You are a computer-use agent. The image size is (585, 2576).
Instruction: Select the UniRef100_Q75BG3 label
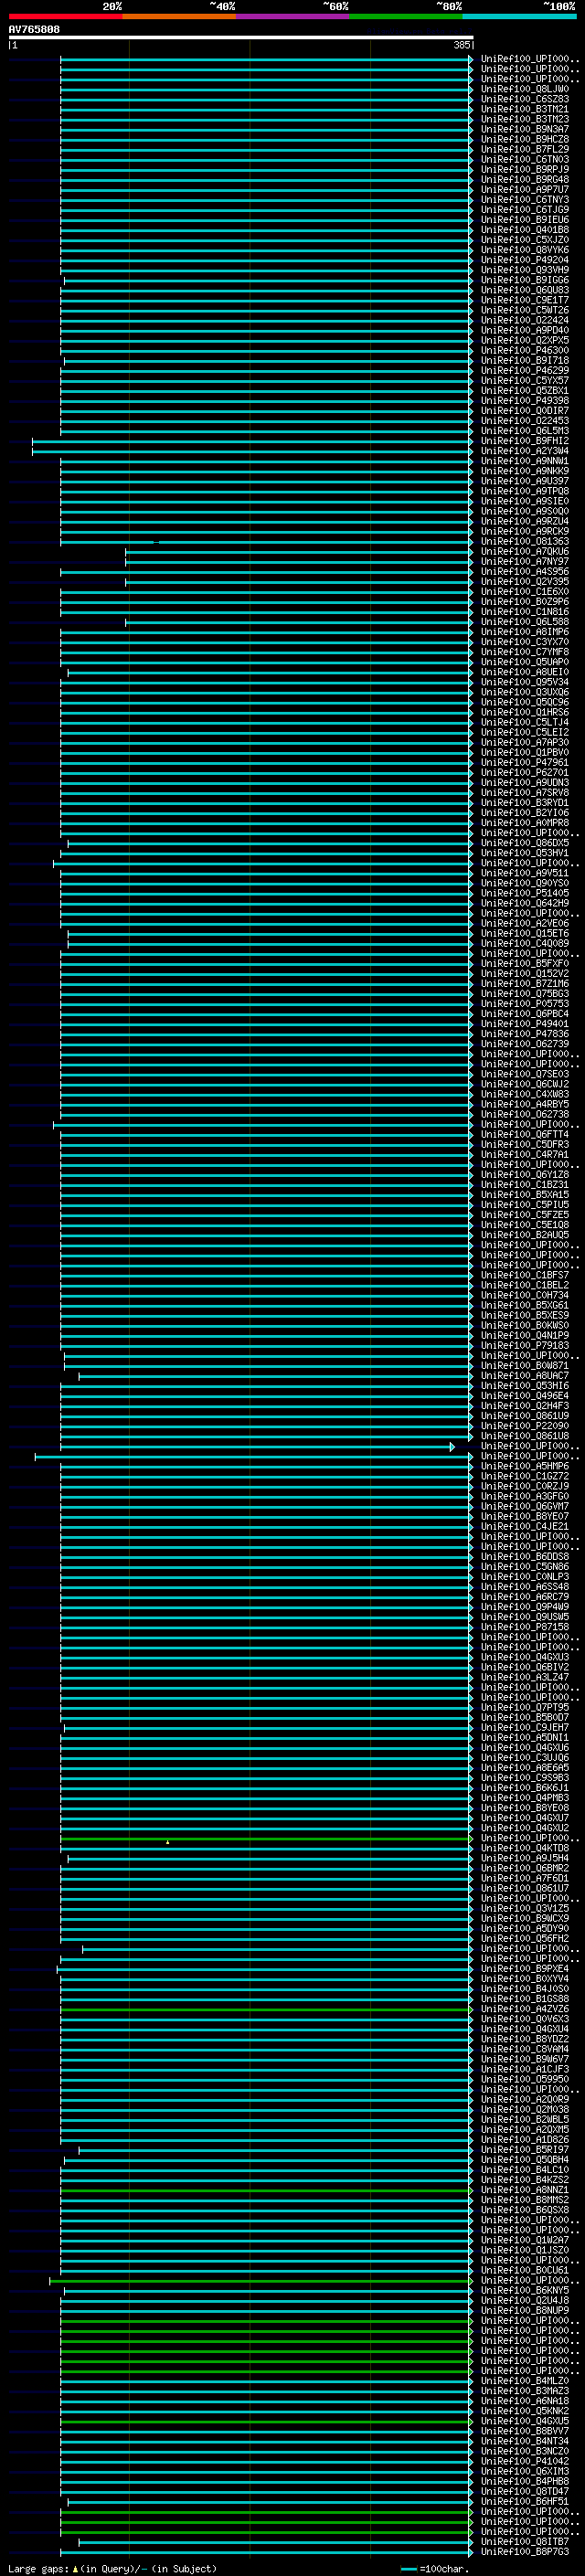(x=524, y=993)
